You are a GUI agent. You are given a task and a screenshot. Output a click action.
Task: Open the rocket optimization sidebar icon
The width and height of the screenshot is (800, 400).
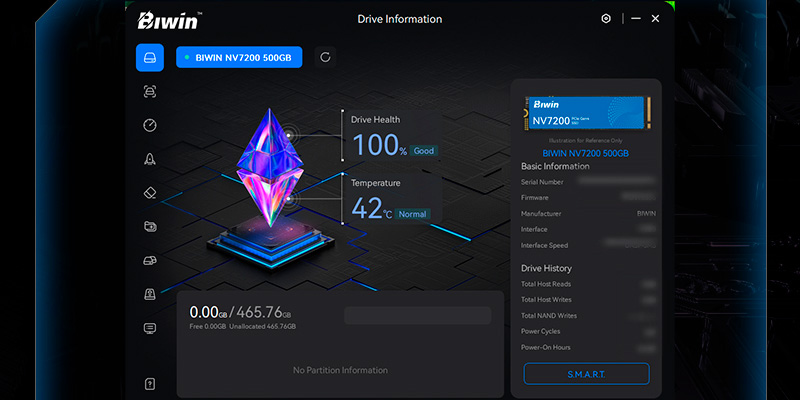149,159
